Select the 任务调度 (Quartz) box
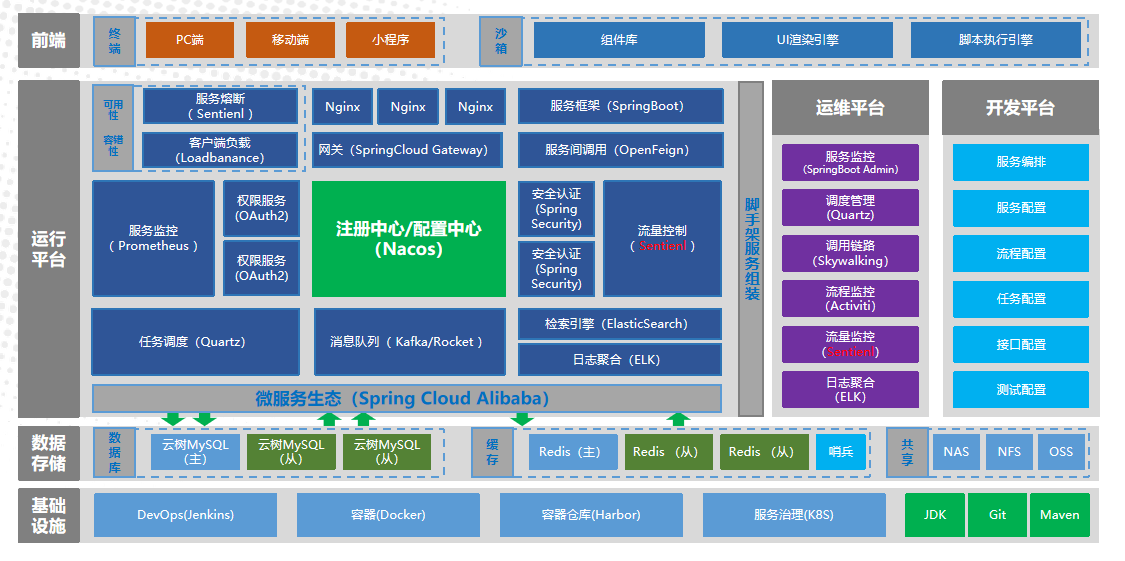1125x561 pixels. pyautogui.click(x=195, y=342)
